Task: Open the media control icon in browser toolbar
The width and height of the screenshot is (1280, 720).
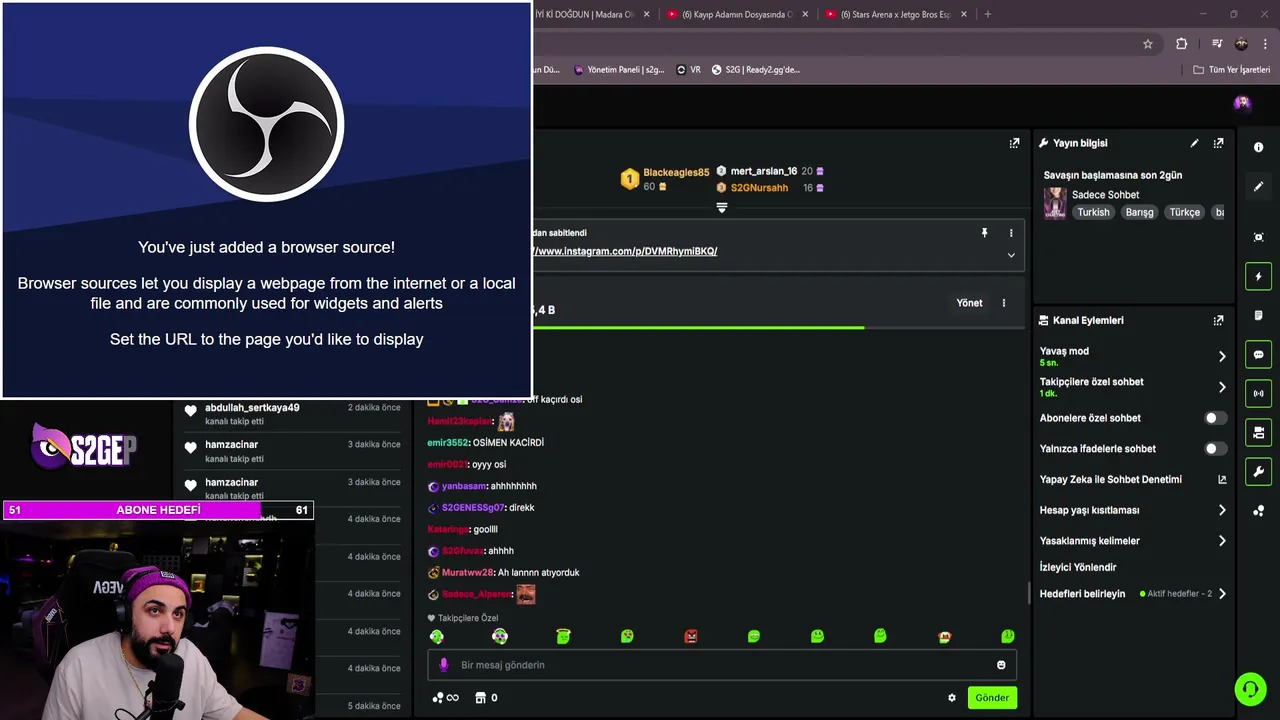Action: pos(1217,44)
